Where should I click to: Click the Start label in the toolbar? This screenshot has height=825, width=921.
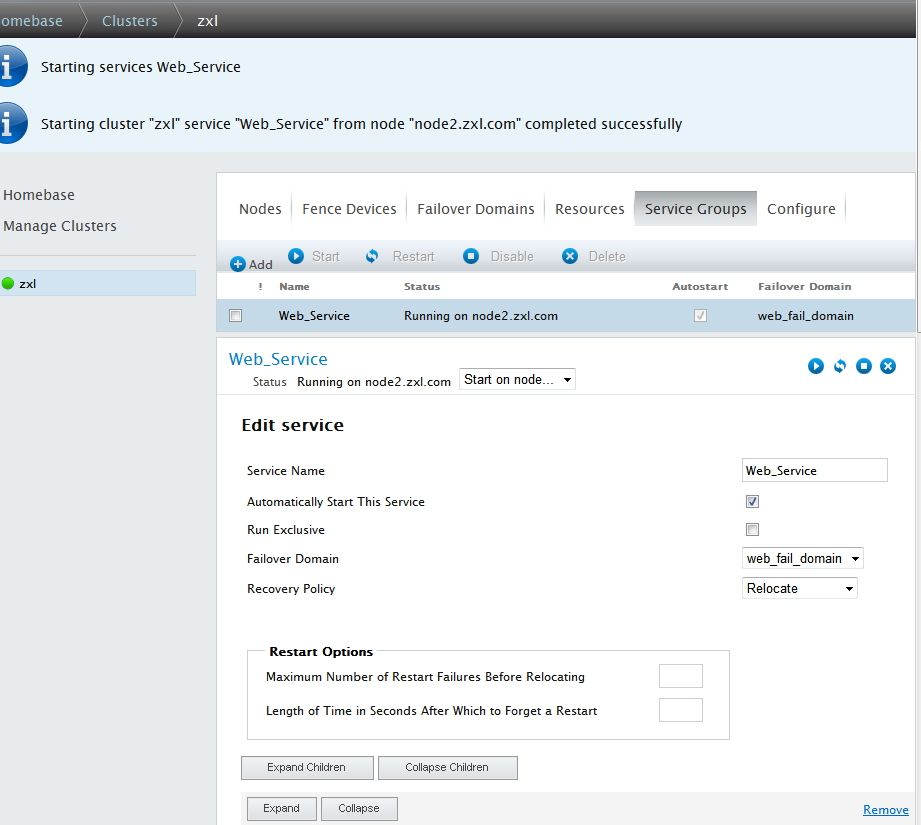(x=326, y=257)
